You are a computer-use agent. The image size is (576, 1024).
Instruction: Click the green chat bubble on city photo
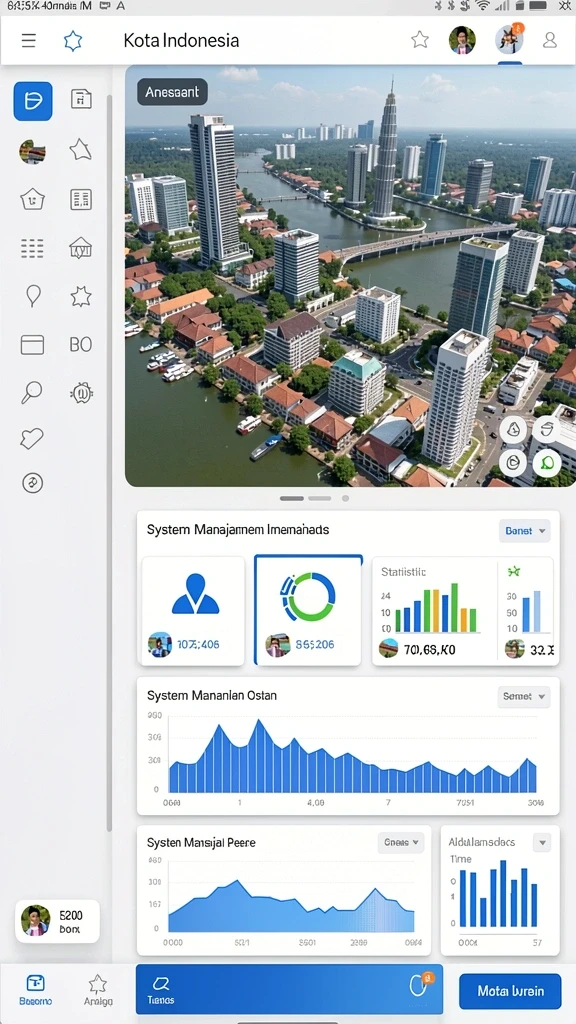547,463
